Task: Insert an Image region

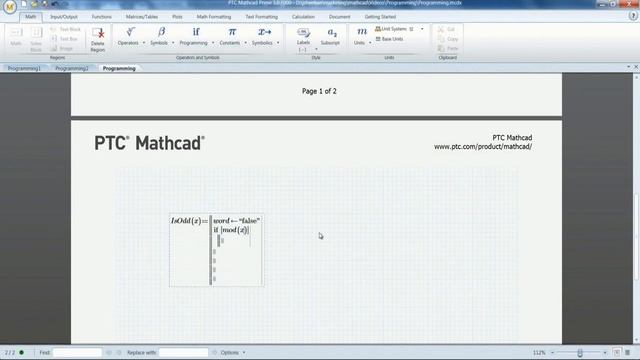Action: (62, 49)
